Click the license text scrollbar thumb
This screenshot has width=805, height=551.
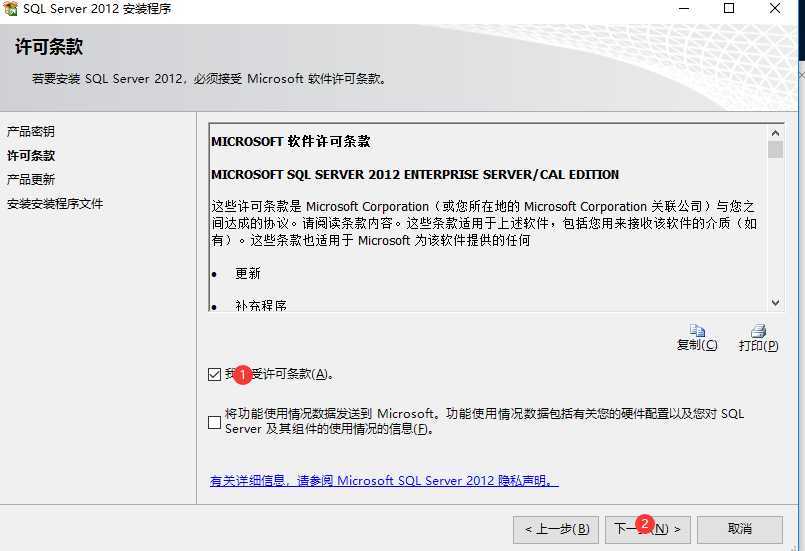(x=775, y=149)
